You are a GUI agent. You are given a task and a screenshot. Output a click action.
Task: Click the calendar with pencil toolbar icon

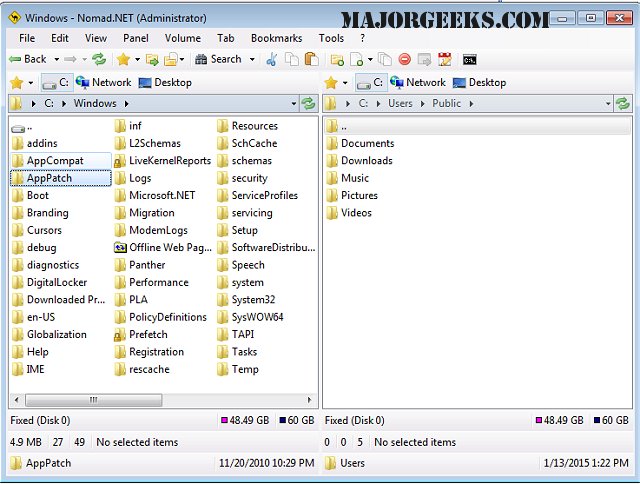(444, 60)
